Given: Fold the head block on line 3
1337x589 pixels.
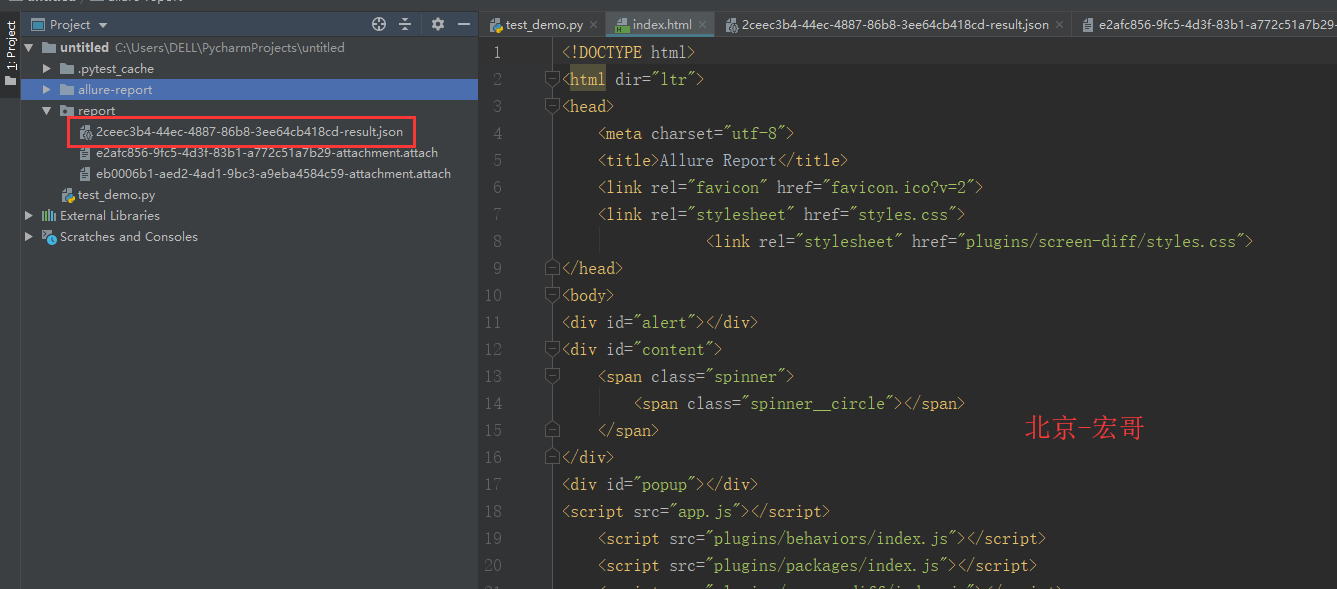Looking at the screenshot, I should pos(552,106).
